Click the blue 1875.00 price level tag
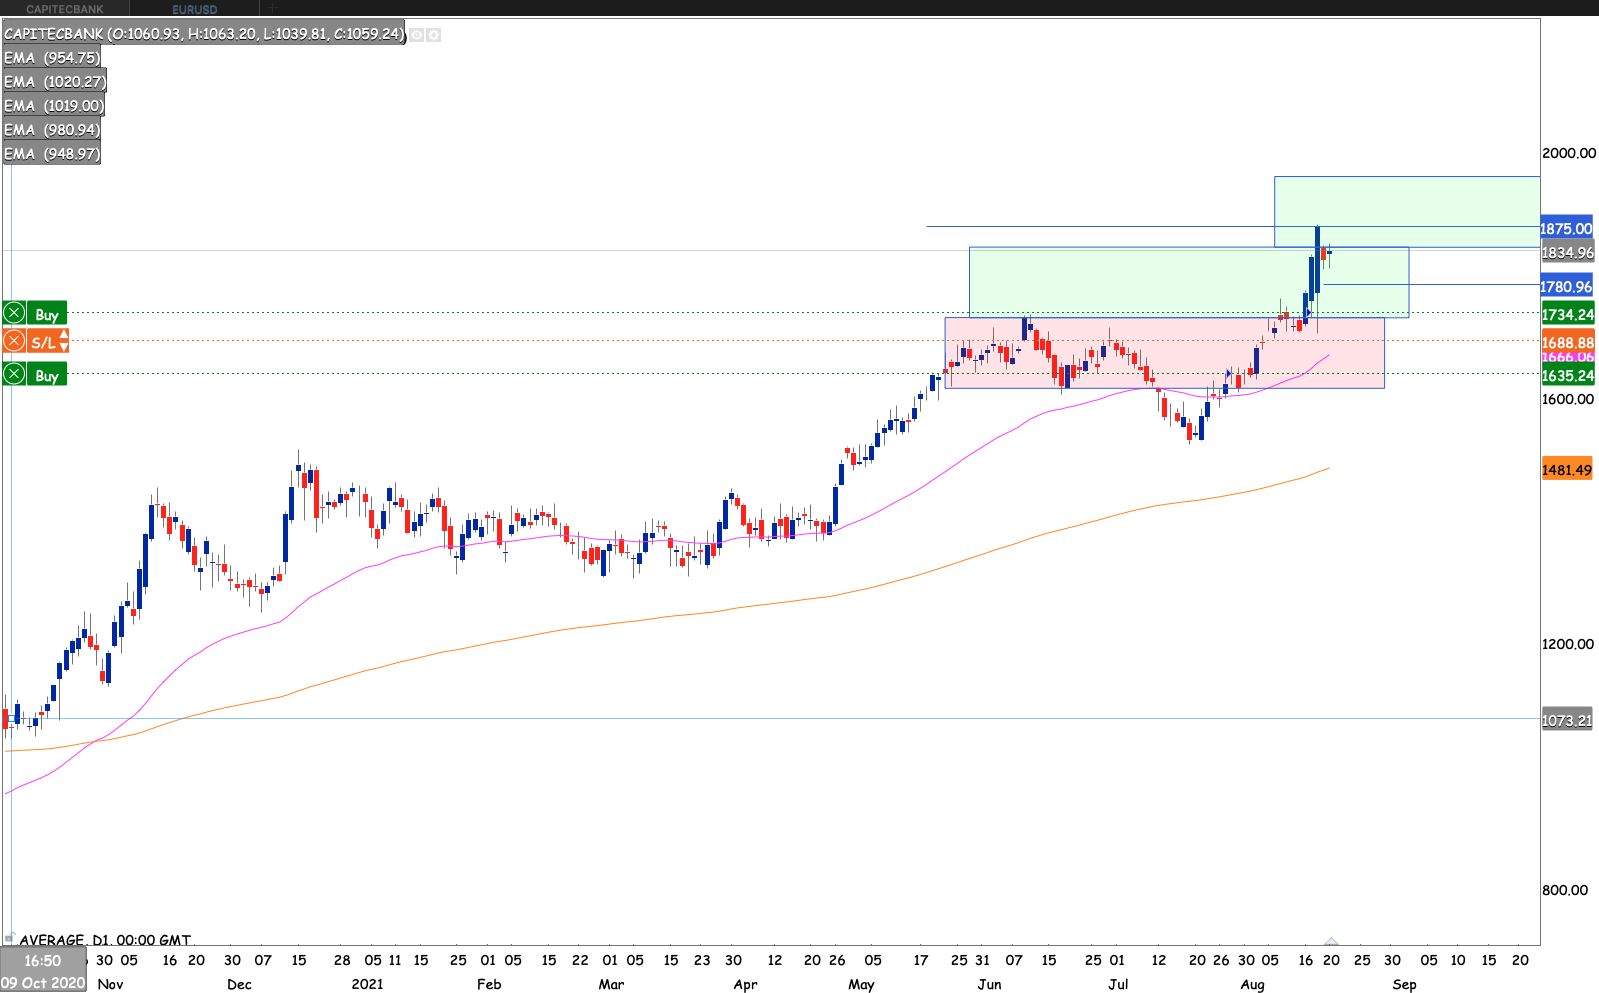The width and height of the screenshot is (1599, 993). coord(1566,229)
